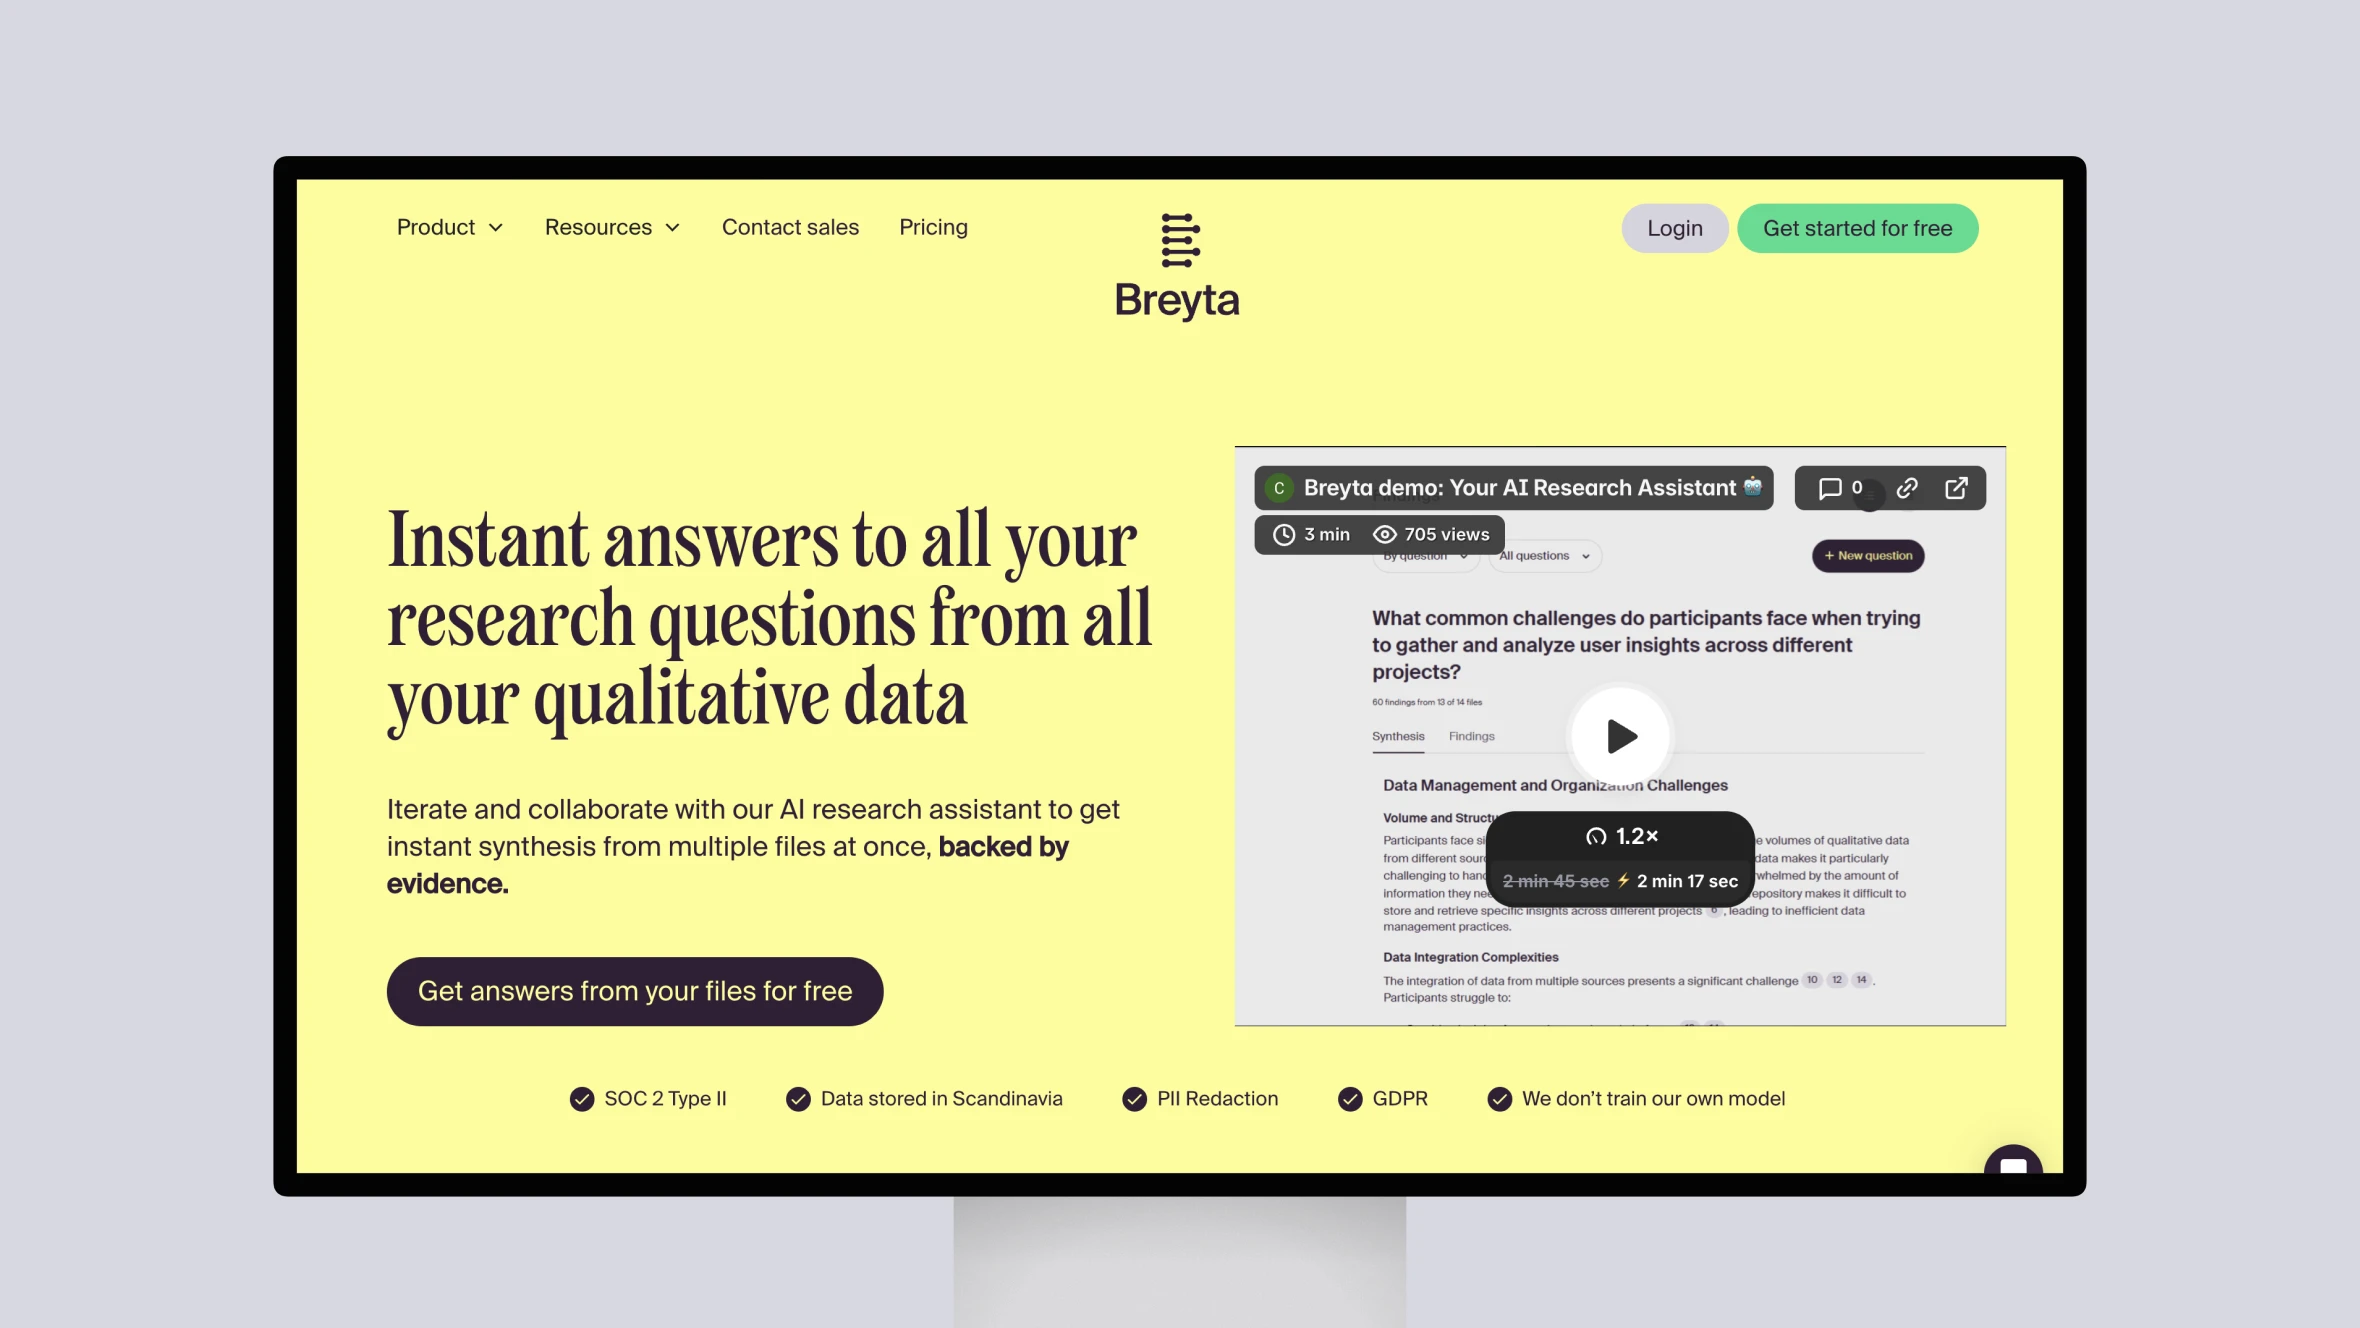The width and height of the screenshot is (2360, 1328).
Task: Toggle the All questions filter
Action: (1541, 555)
